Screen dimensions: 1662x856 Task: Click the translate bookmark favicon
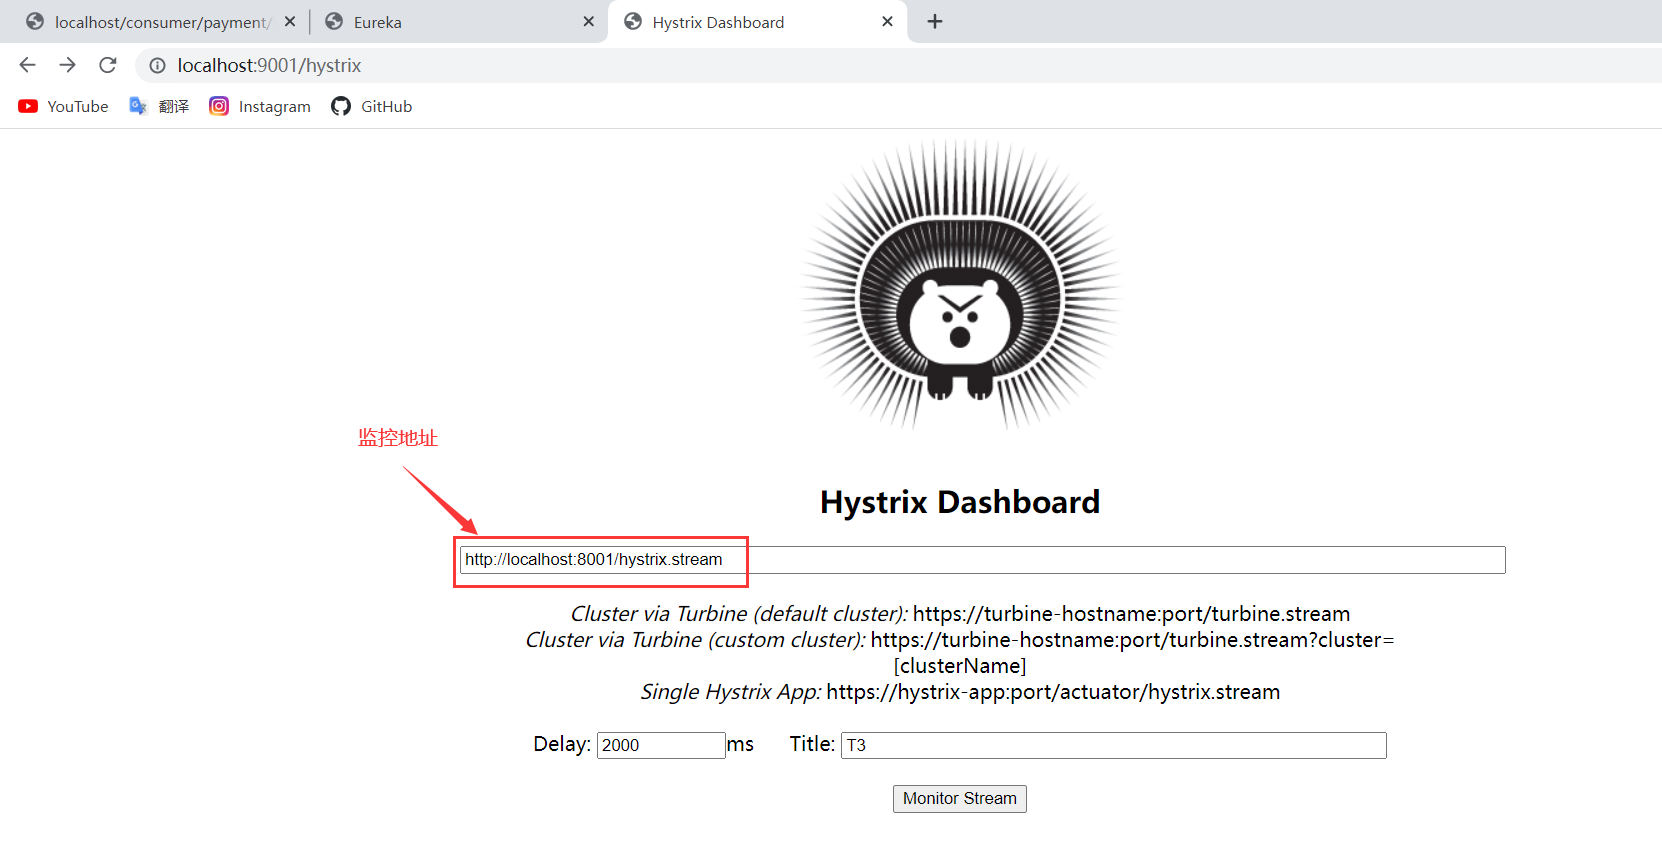coord(138,106)
